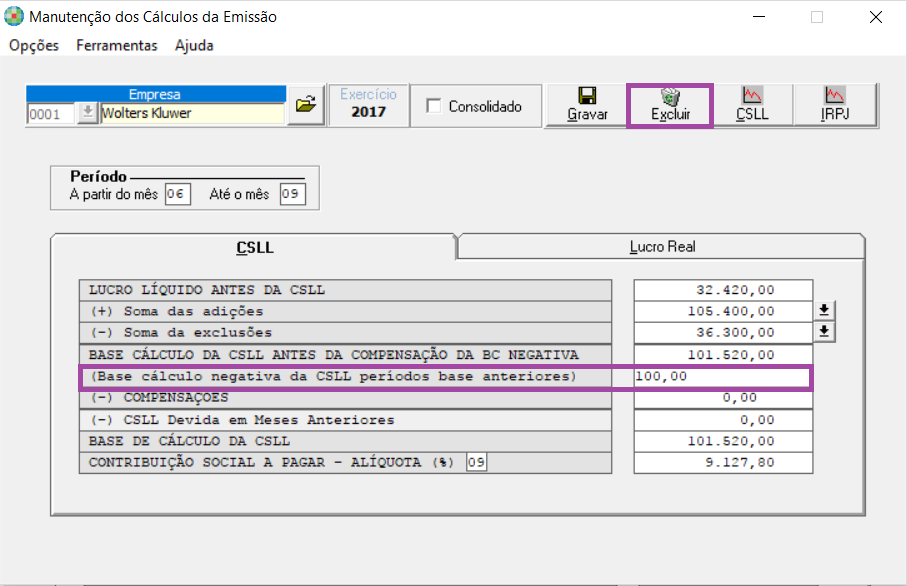
Task: Expand details for Soma das adições
Action: tap(824, 311)
